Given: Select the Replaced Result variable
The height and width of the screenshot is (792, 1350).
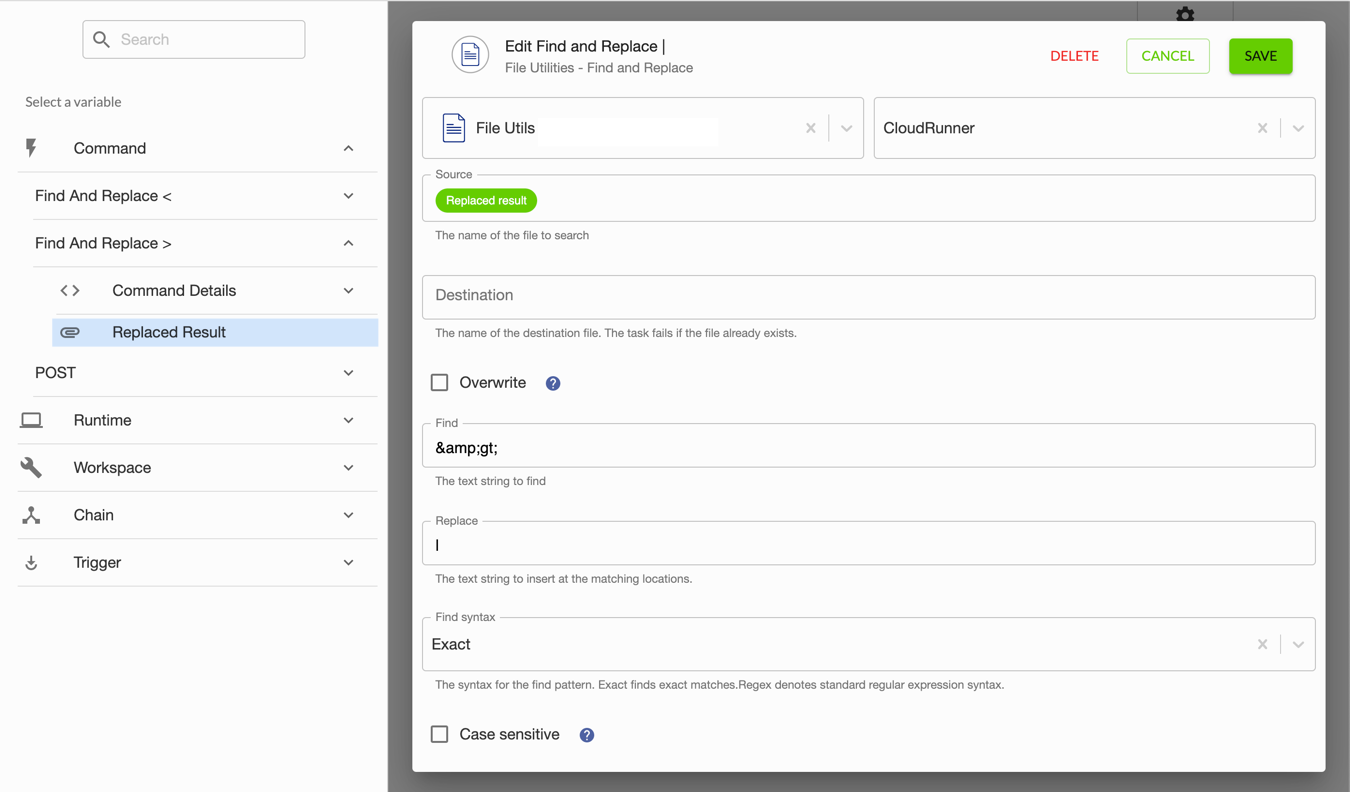Looking at the screenshot, I should [x=215, y=332].
